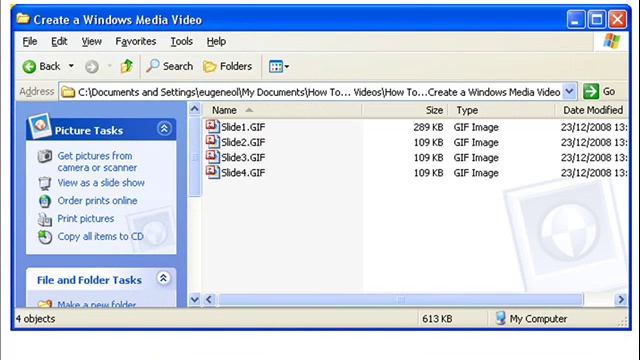The image size is (640, 360).
Task: Open the Edit menu
Action: pyautogui.click(x=59, y=42)
